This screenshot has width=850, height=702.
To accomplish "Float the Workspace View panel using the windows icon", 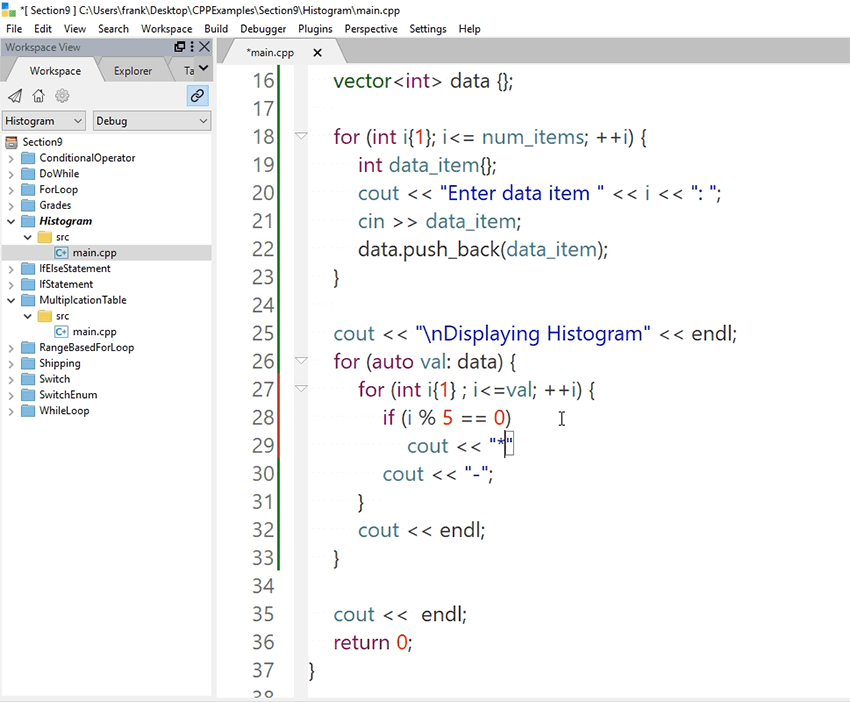I will 179,47.
